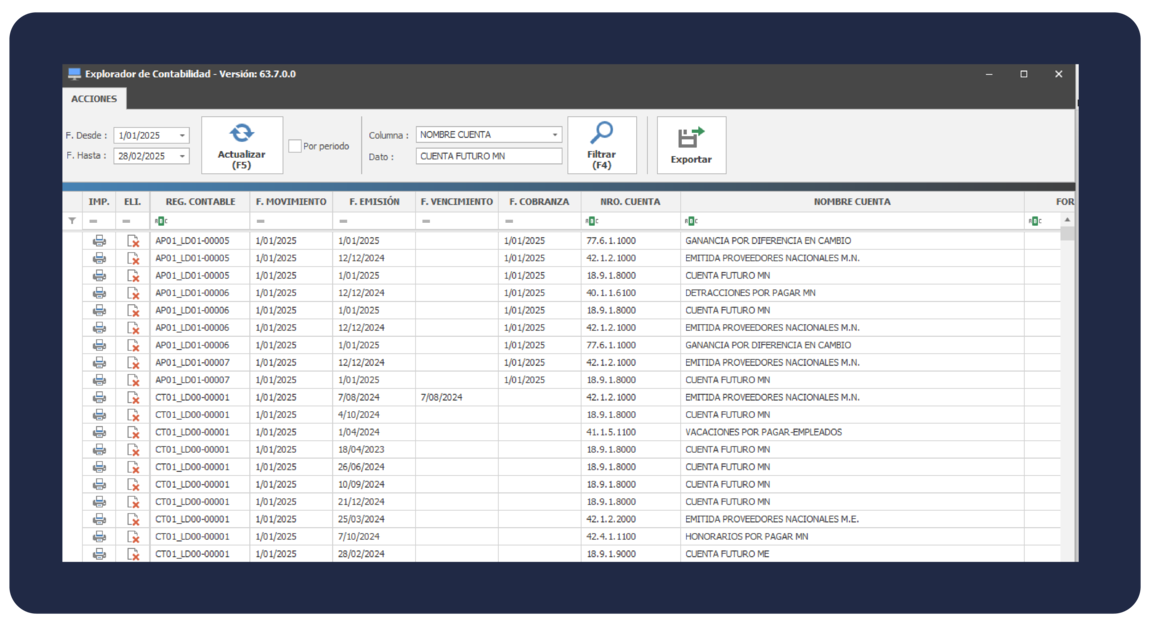Screen dimensions: 1151x626
Task: Delete the HONORARIOS POR PAGAR MN row
Action: (133, 537)
